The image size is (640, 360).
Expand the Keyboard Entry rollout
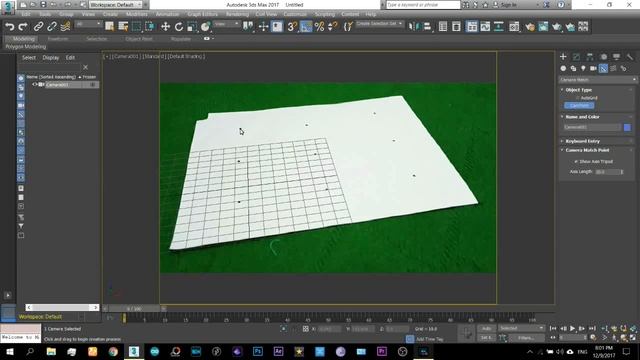pyautogui.click(x=582, y=141)
